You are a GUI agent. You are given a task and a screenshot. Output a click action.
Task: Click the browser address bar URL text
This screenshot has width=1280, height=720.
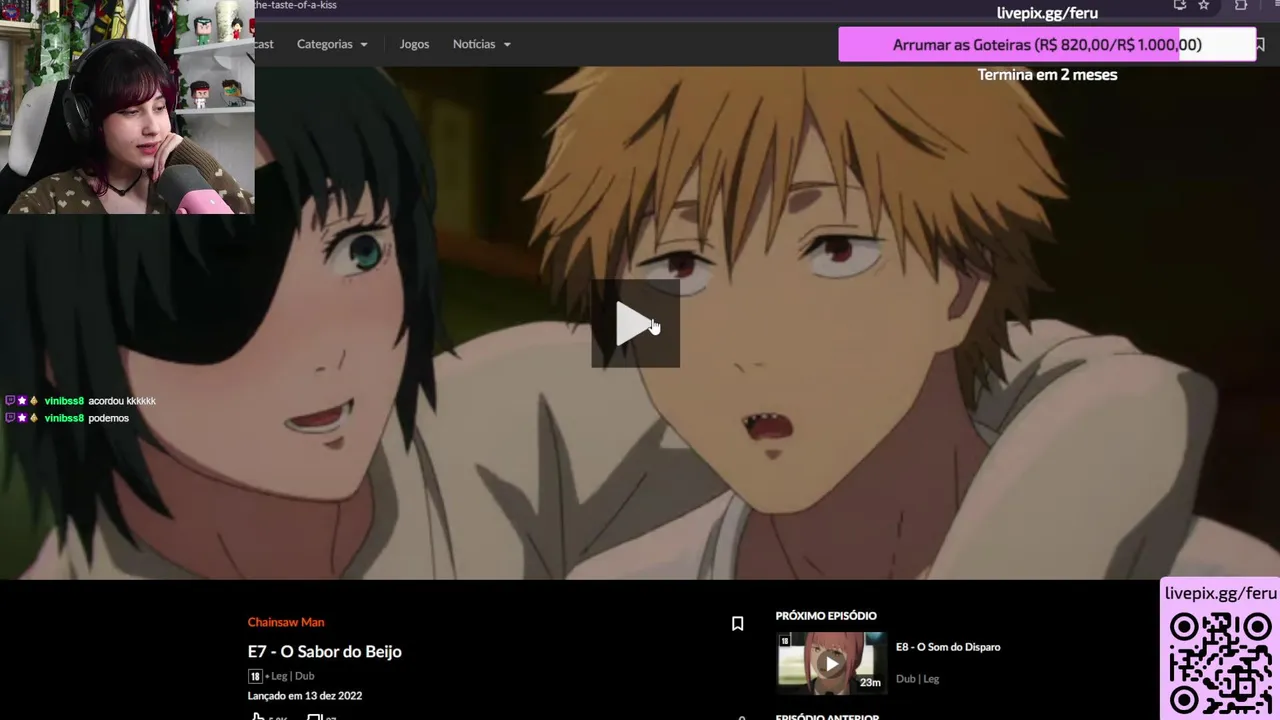point(295,5)
